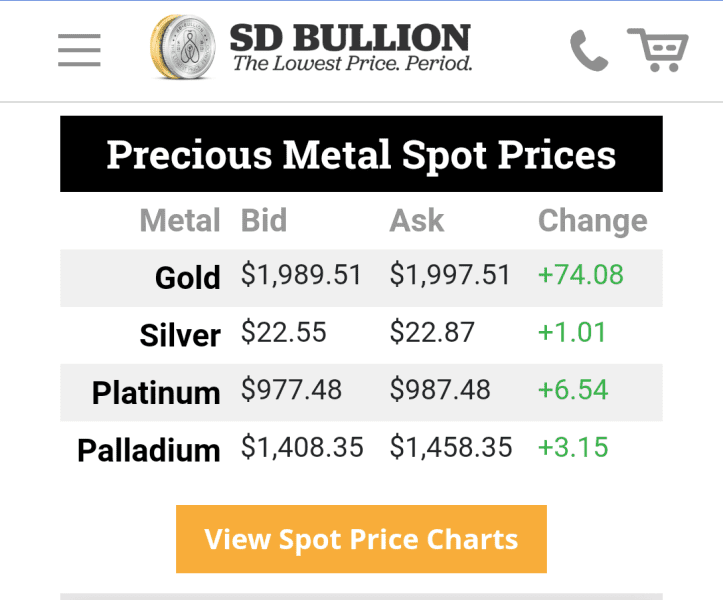The image size is (723, 600).
Task: Click the tagline The Lowest Price. Period.
Action: (x=353, y=64)
